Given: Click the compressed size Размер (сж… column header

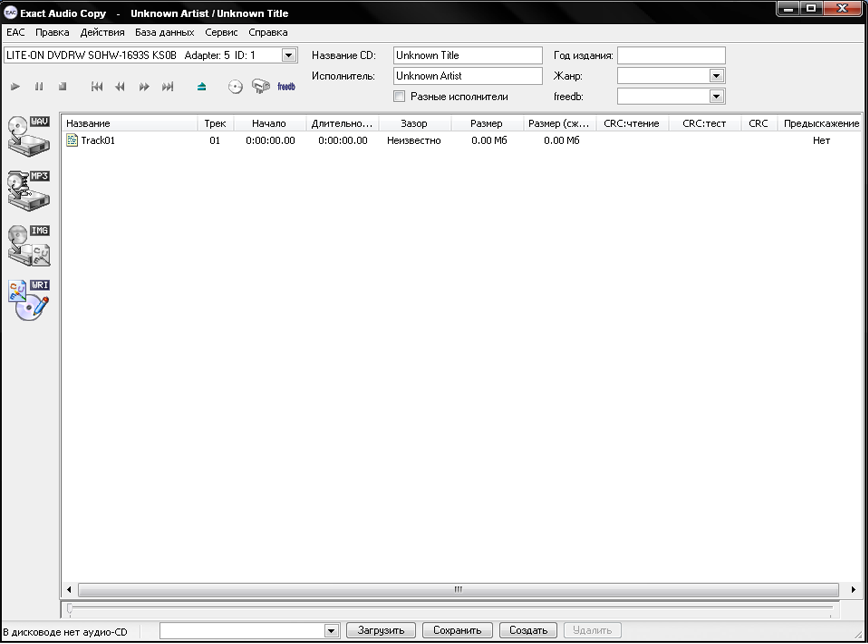Looking at the screenshot, I should pos(560,123).
